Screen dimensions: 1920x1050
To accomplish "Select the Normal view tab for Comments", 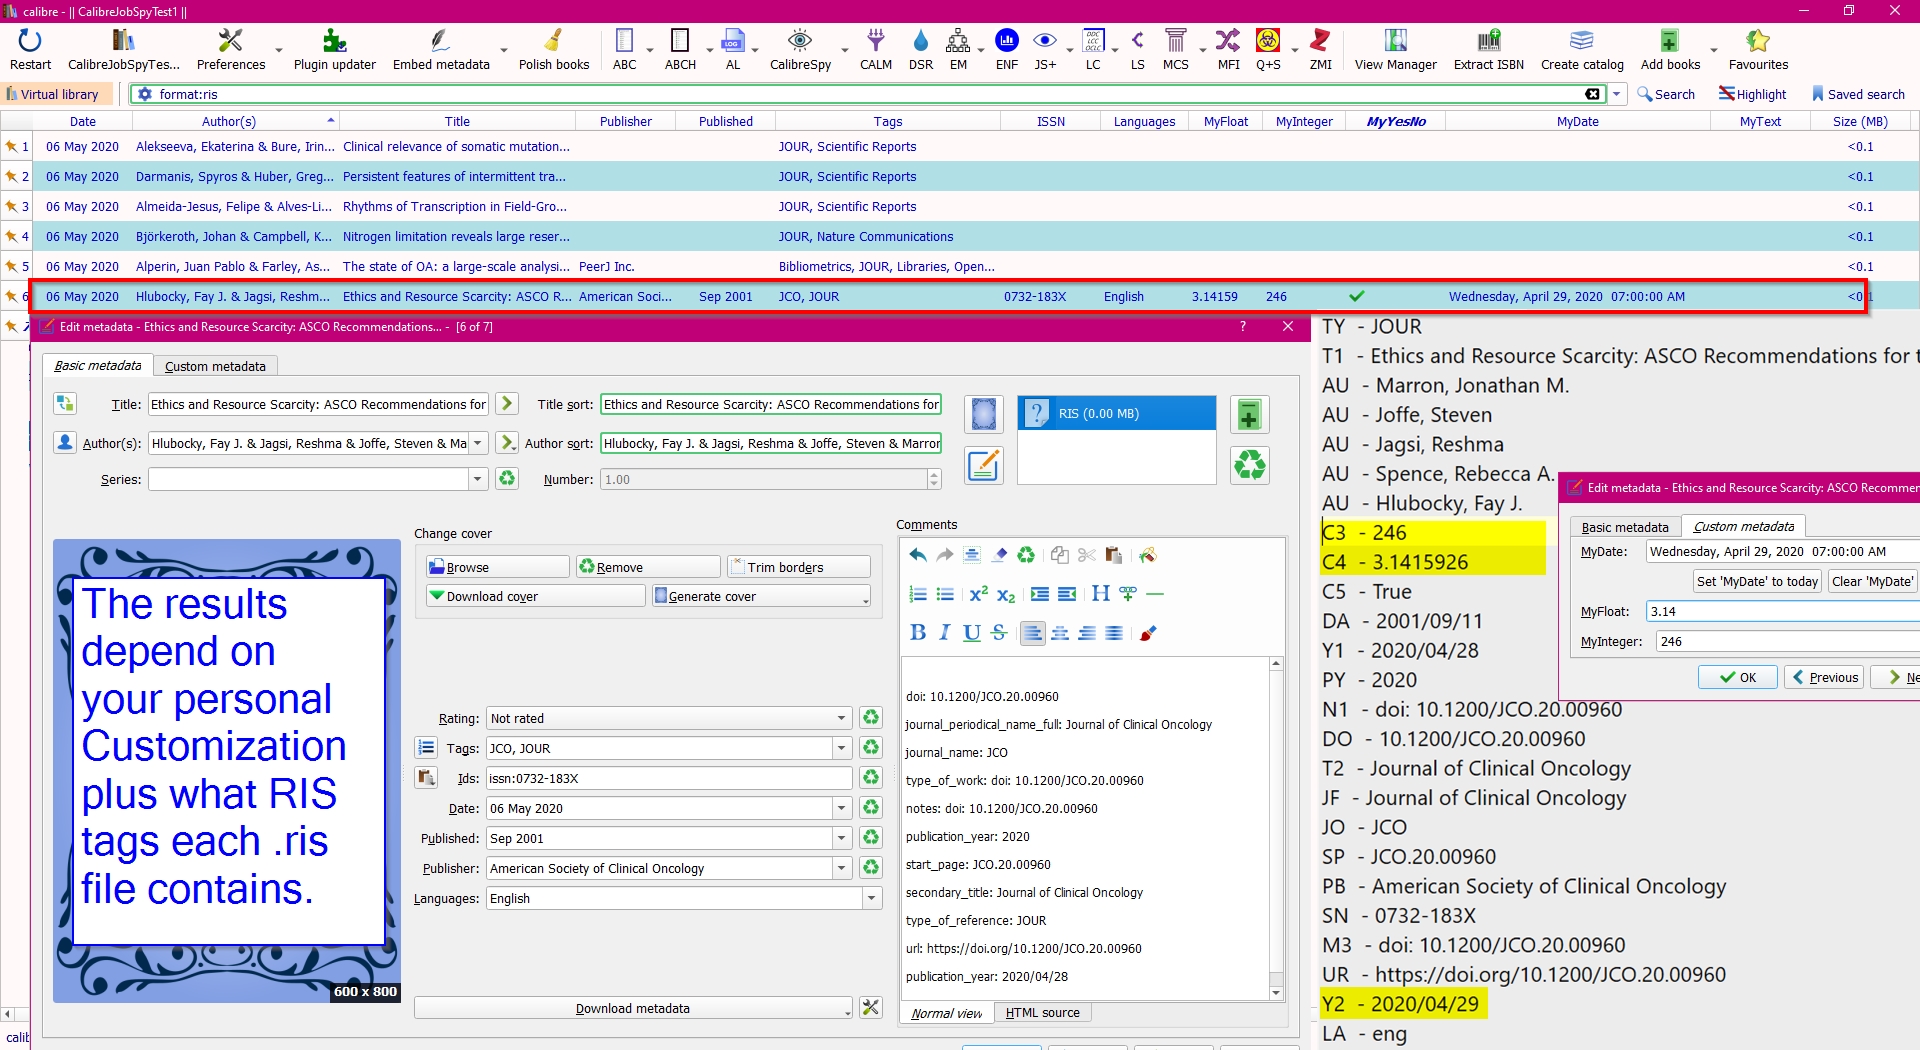I will tap(947, 1012).
